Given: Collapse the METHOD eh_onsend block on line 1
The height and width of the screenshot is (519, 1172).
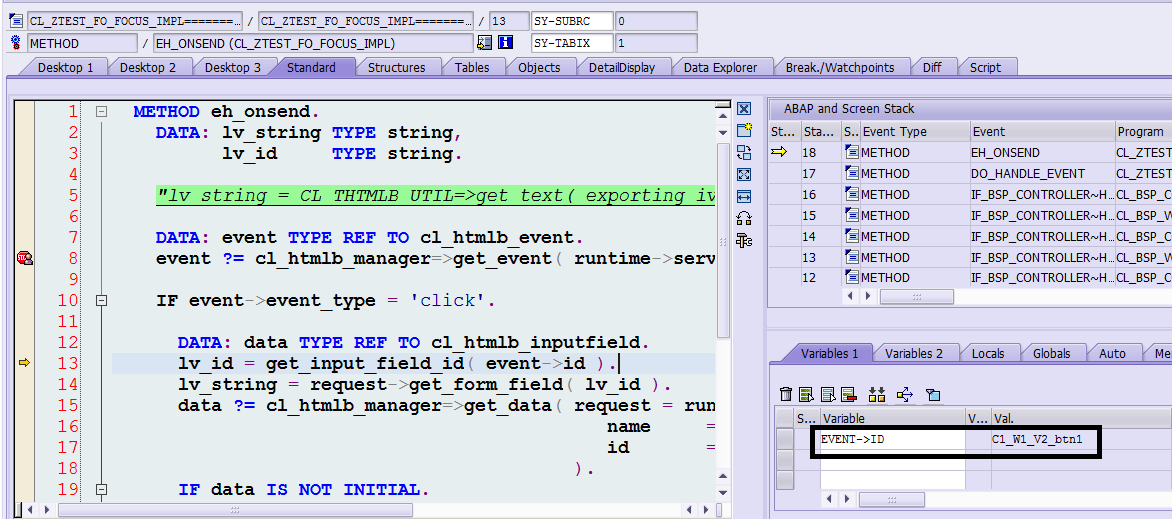Looking at the screenshot, I should click(101, 112).
